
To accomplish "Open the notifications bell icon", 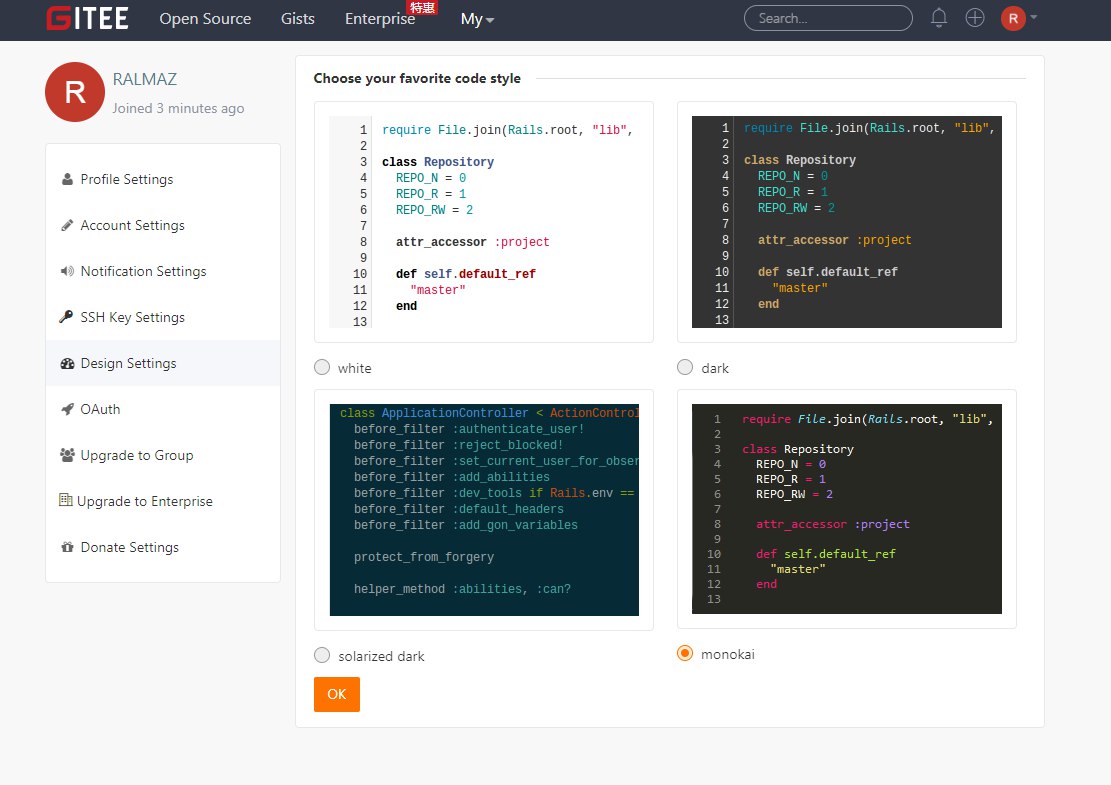I will coord(939,18).
